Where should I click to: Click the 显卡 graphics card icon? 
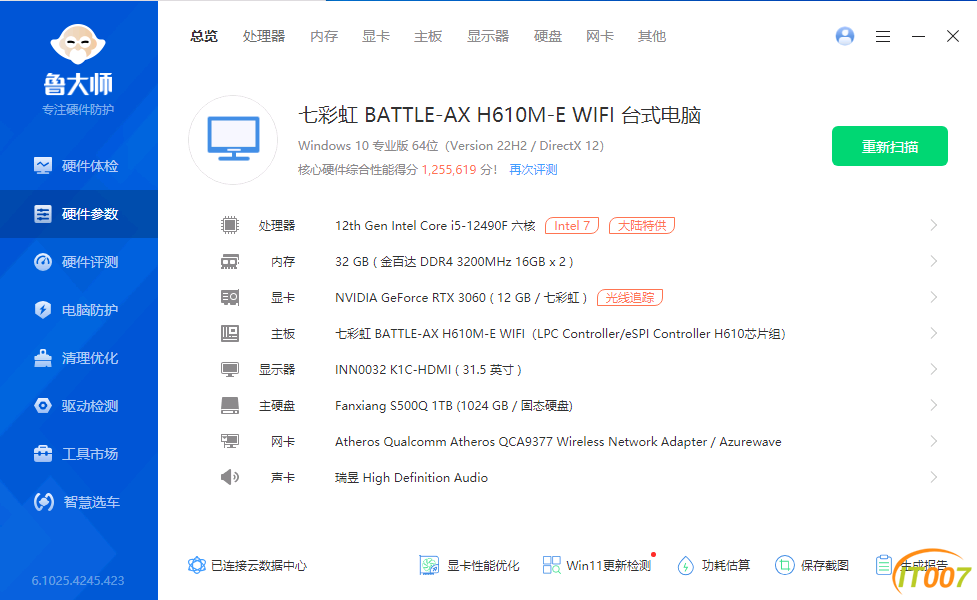click(229, 297)
